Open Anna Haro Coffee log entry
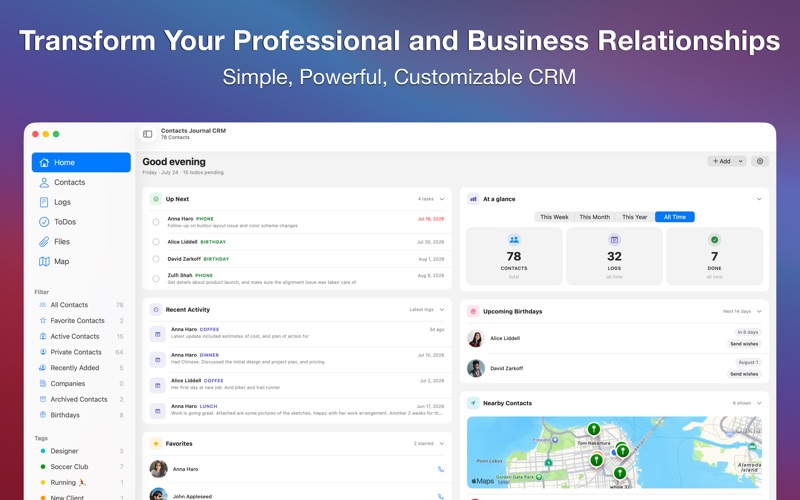Screen dimensions: 800x500 tap(297, 333)
